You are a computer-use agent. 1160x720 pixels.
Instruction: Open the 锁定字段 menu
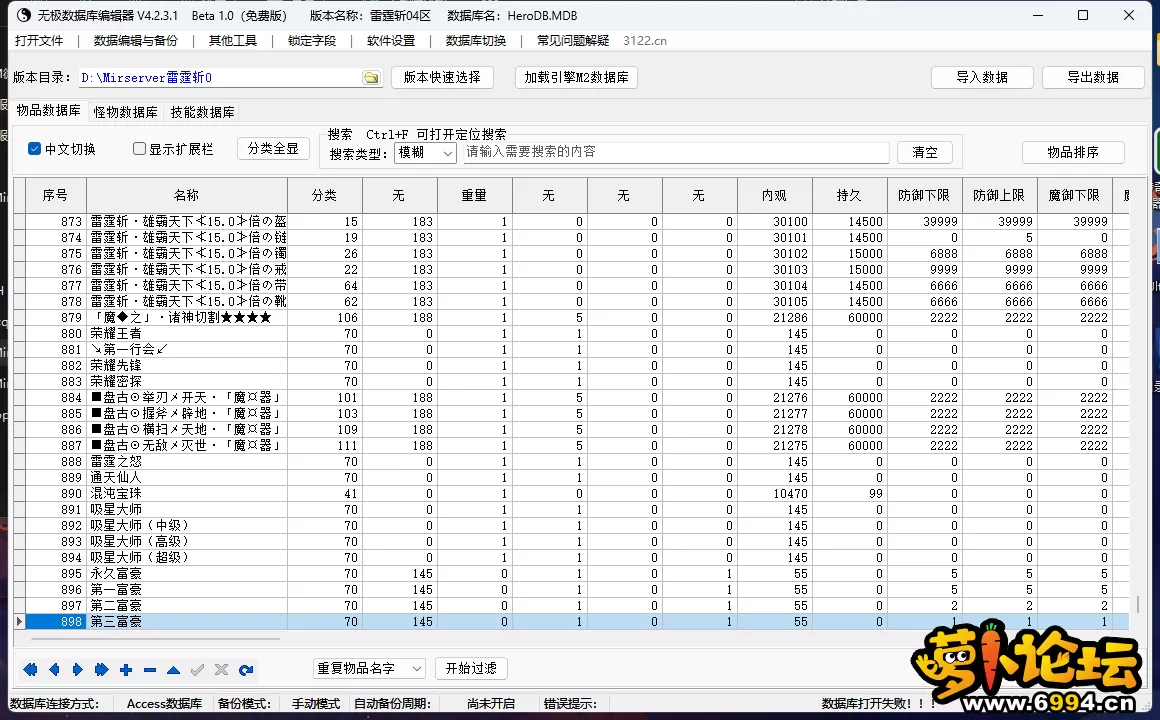coord(311,41)
